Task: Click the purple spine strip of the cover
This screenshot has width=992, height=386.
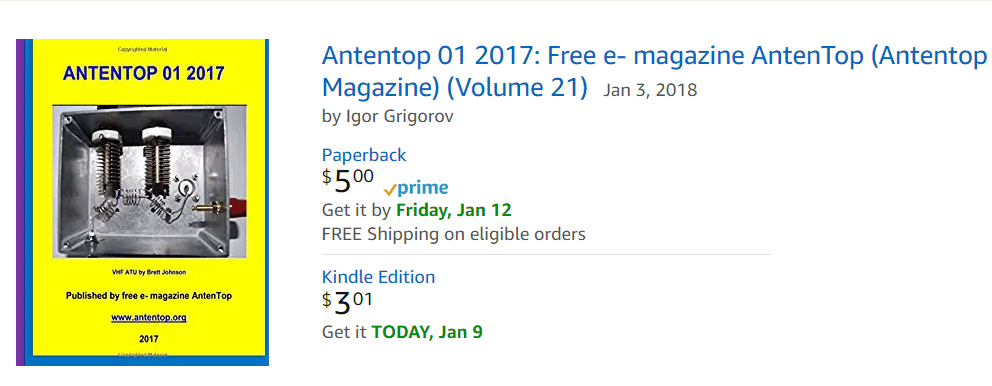Action: [20, 202]
